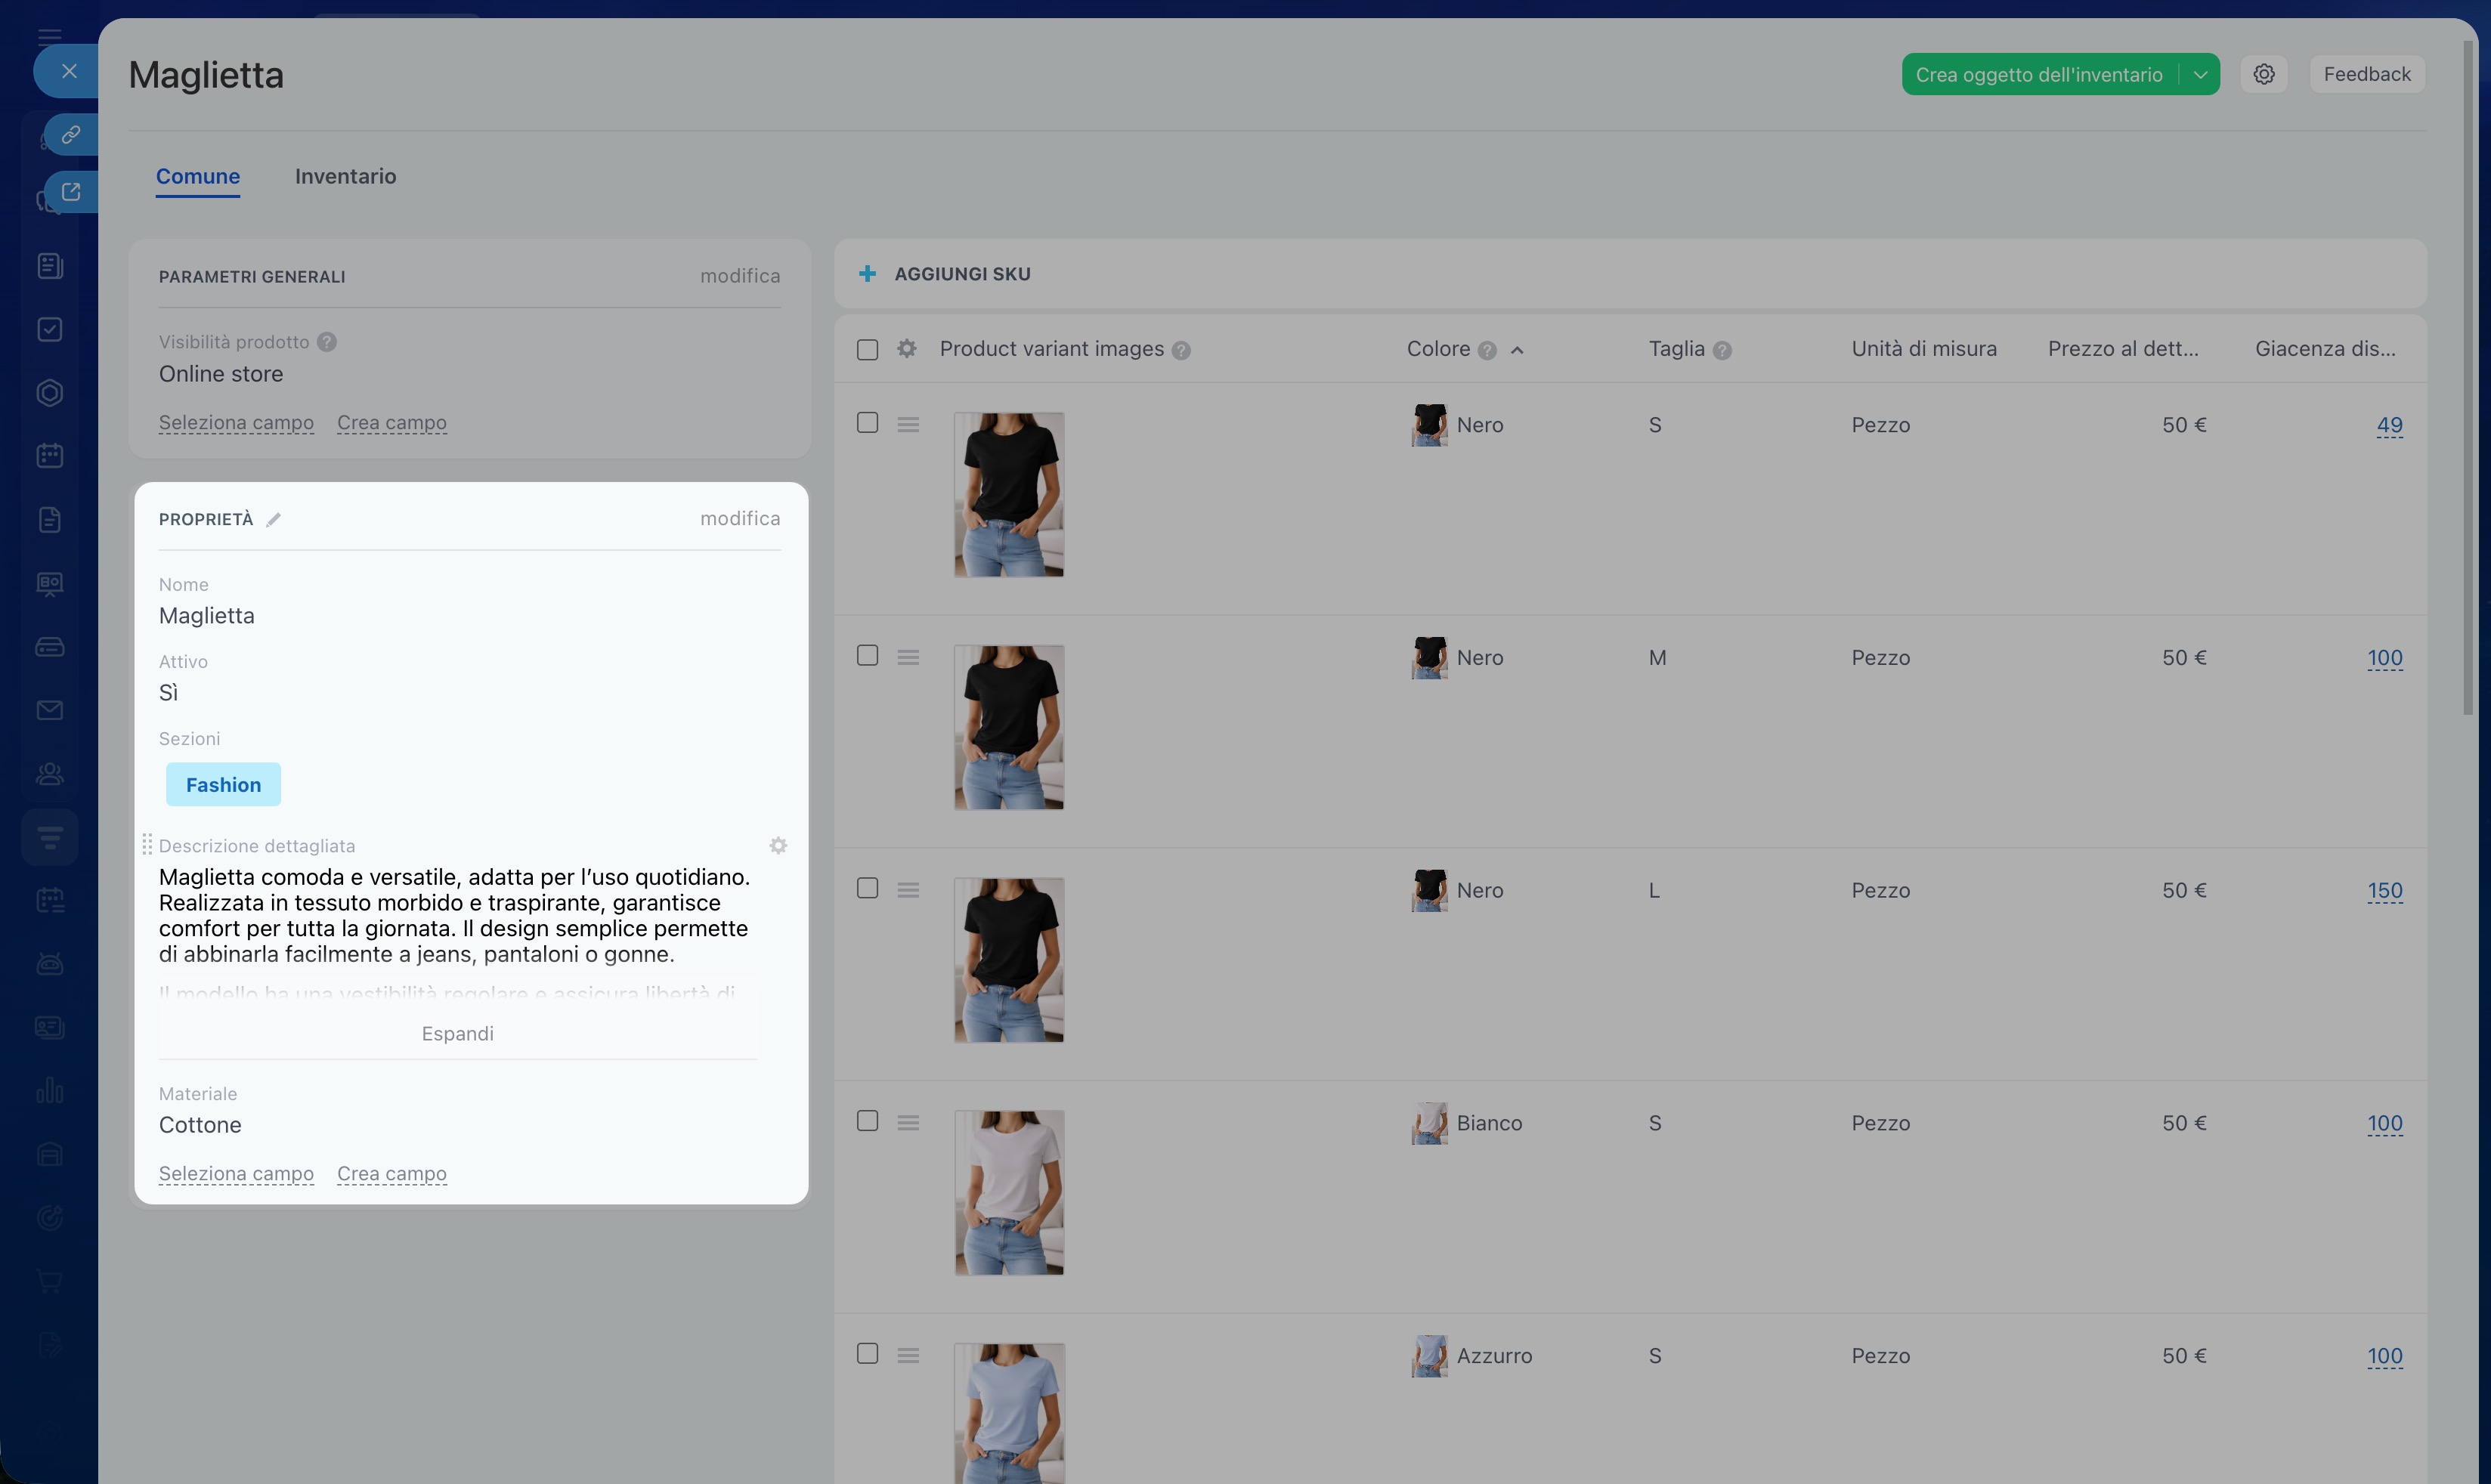
Task: Toggle the select-all checkbox in the table header
Action: (x=867, y=349)
